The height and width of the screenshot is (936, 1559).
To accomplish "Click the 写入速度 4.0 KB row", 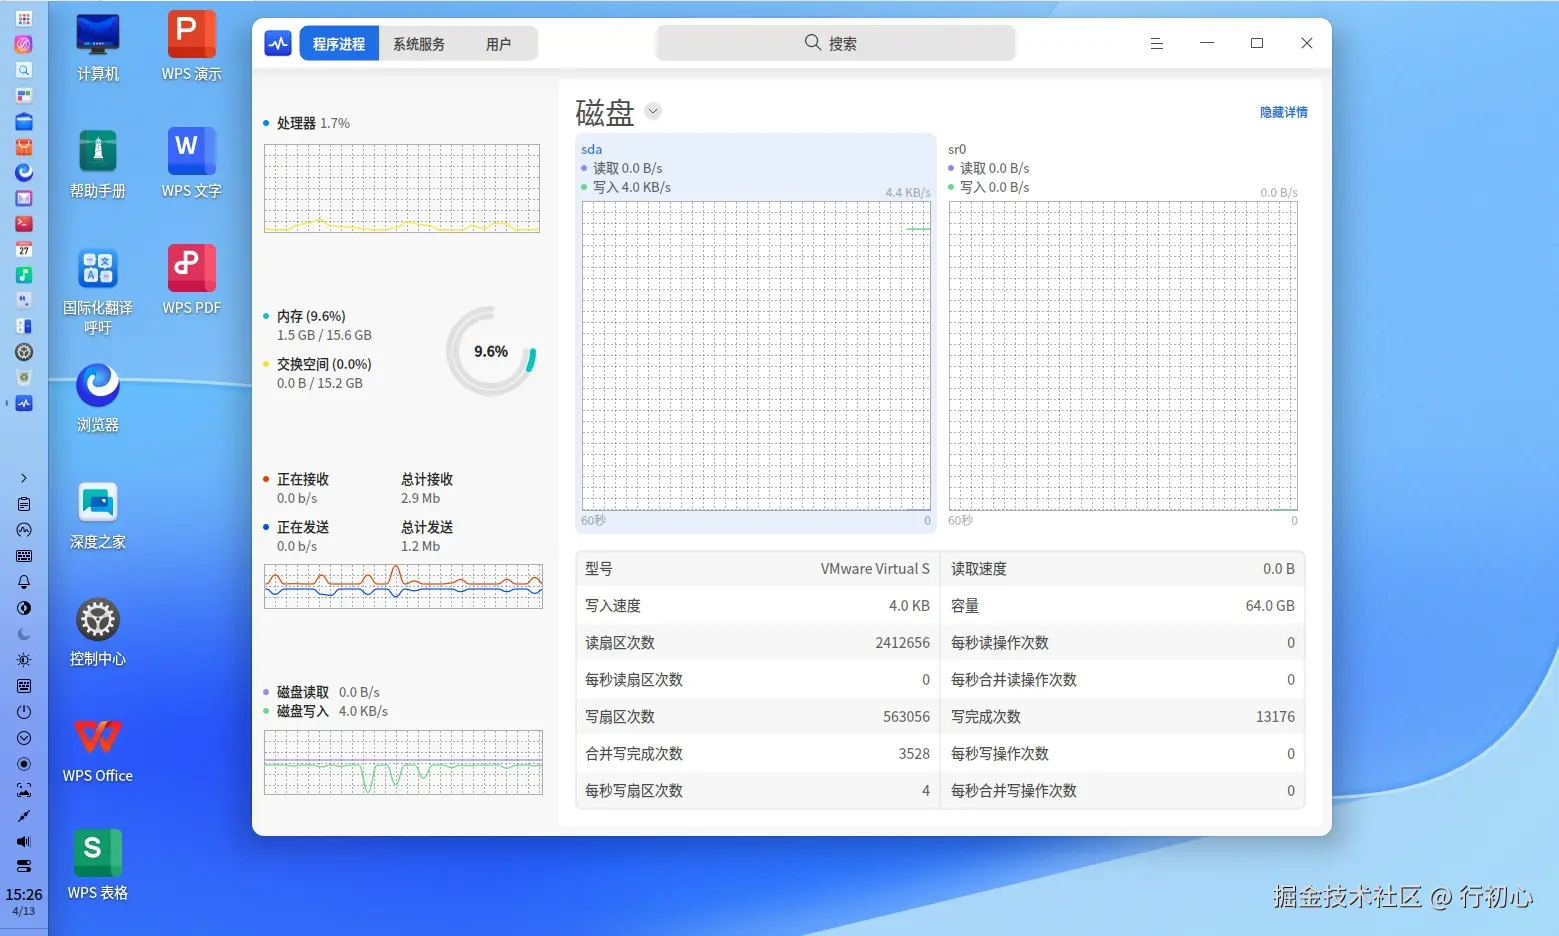I will tap(757, 606).
